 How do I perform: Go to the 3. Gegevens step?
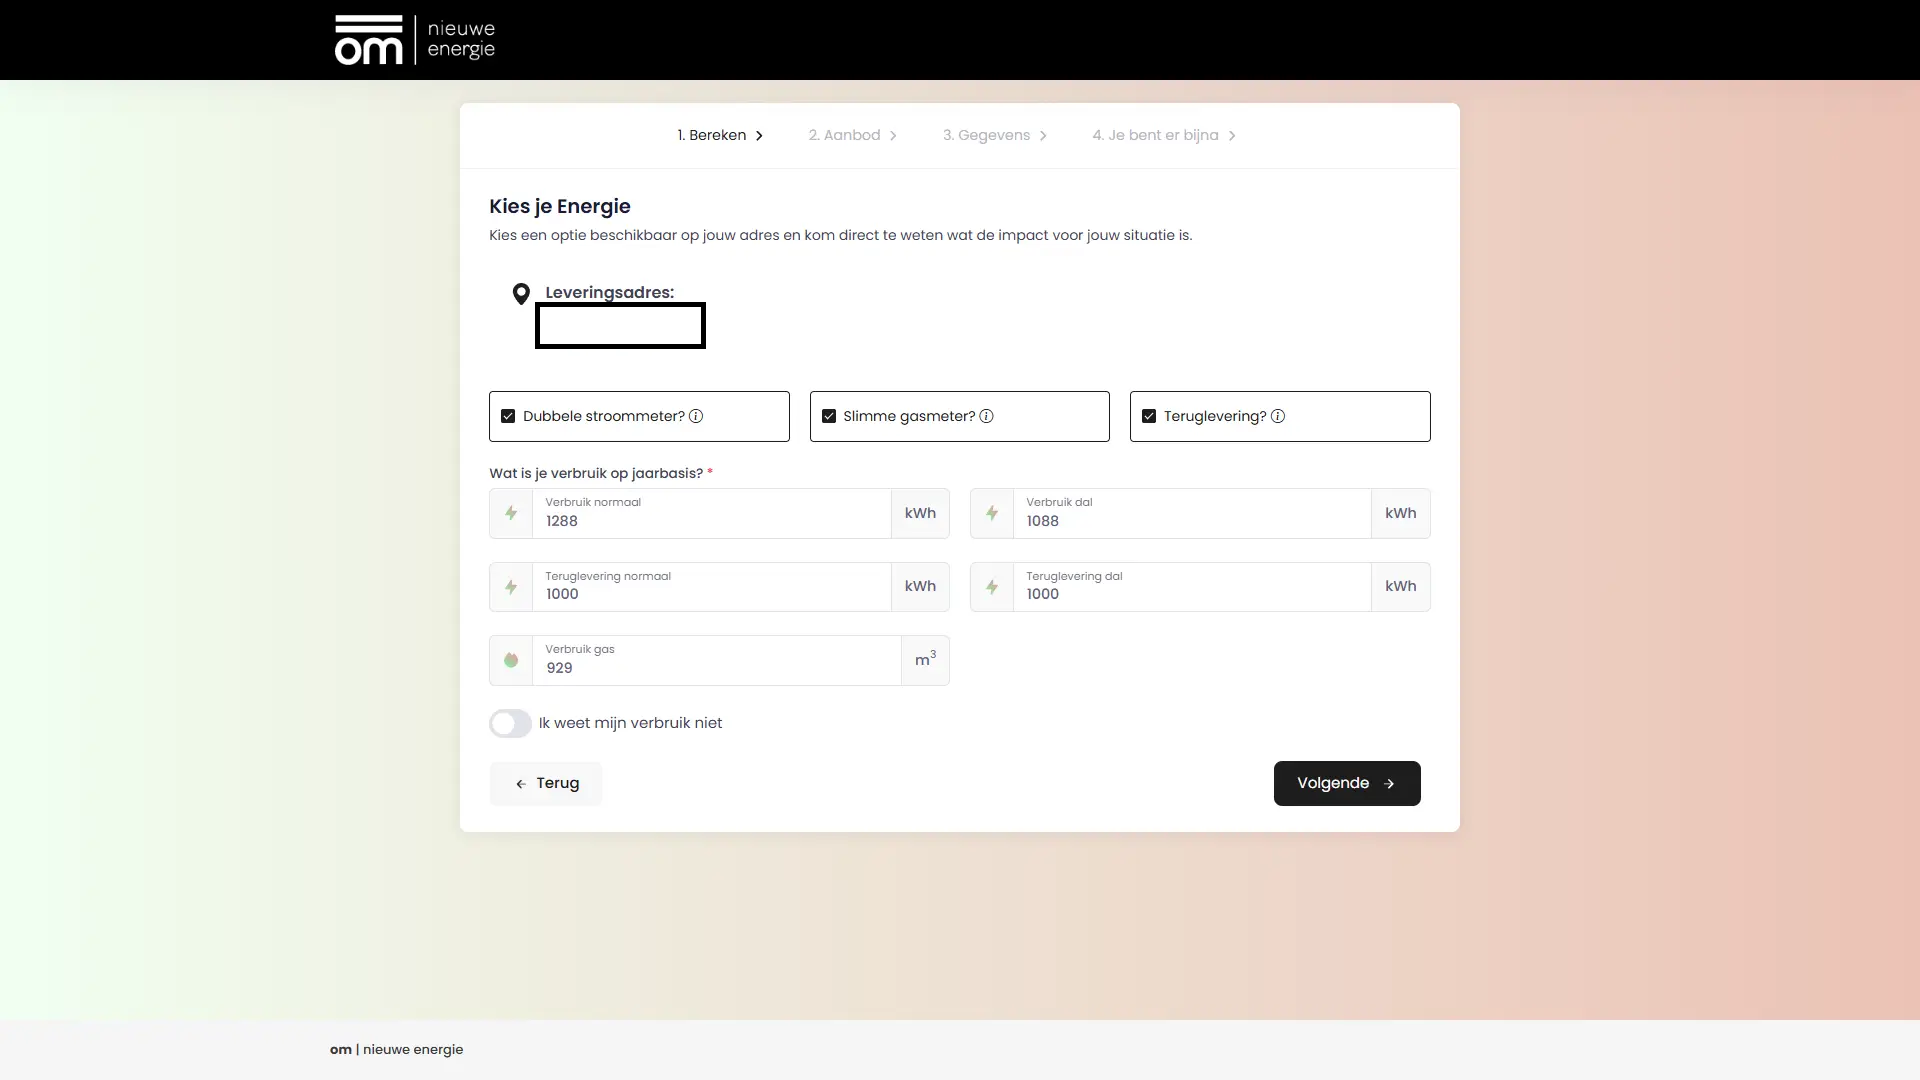click(985, 135)
